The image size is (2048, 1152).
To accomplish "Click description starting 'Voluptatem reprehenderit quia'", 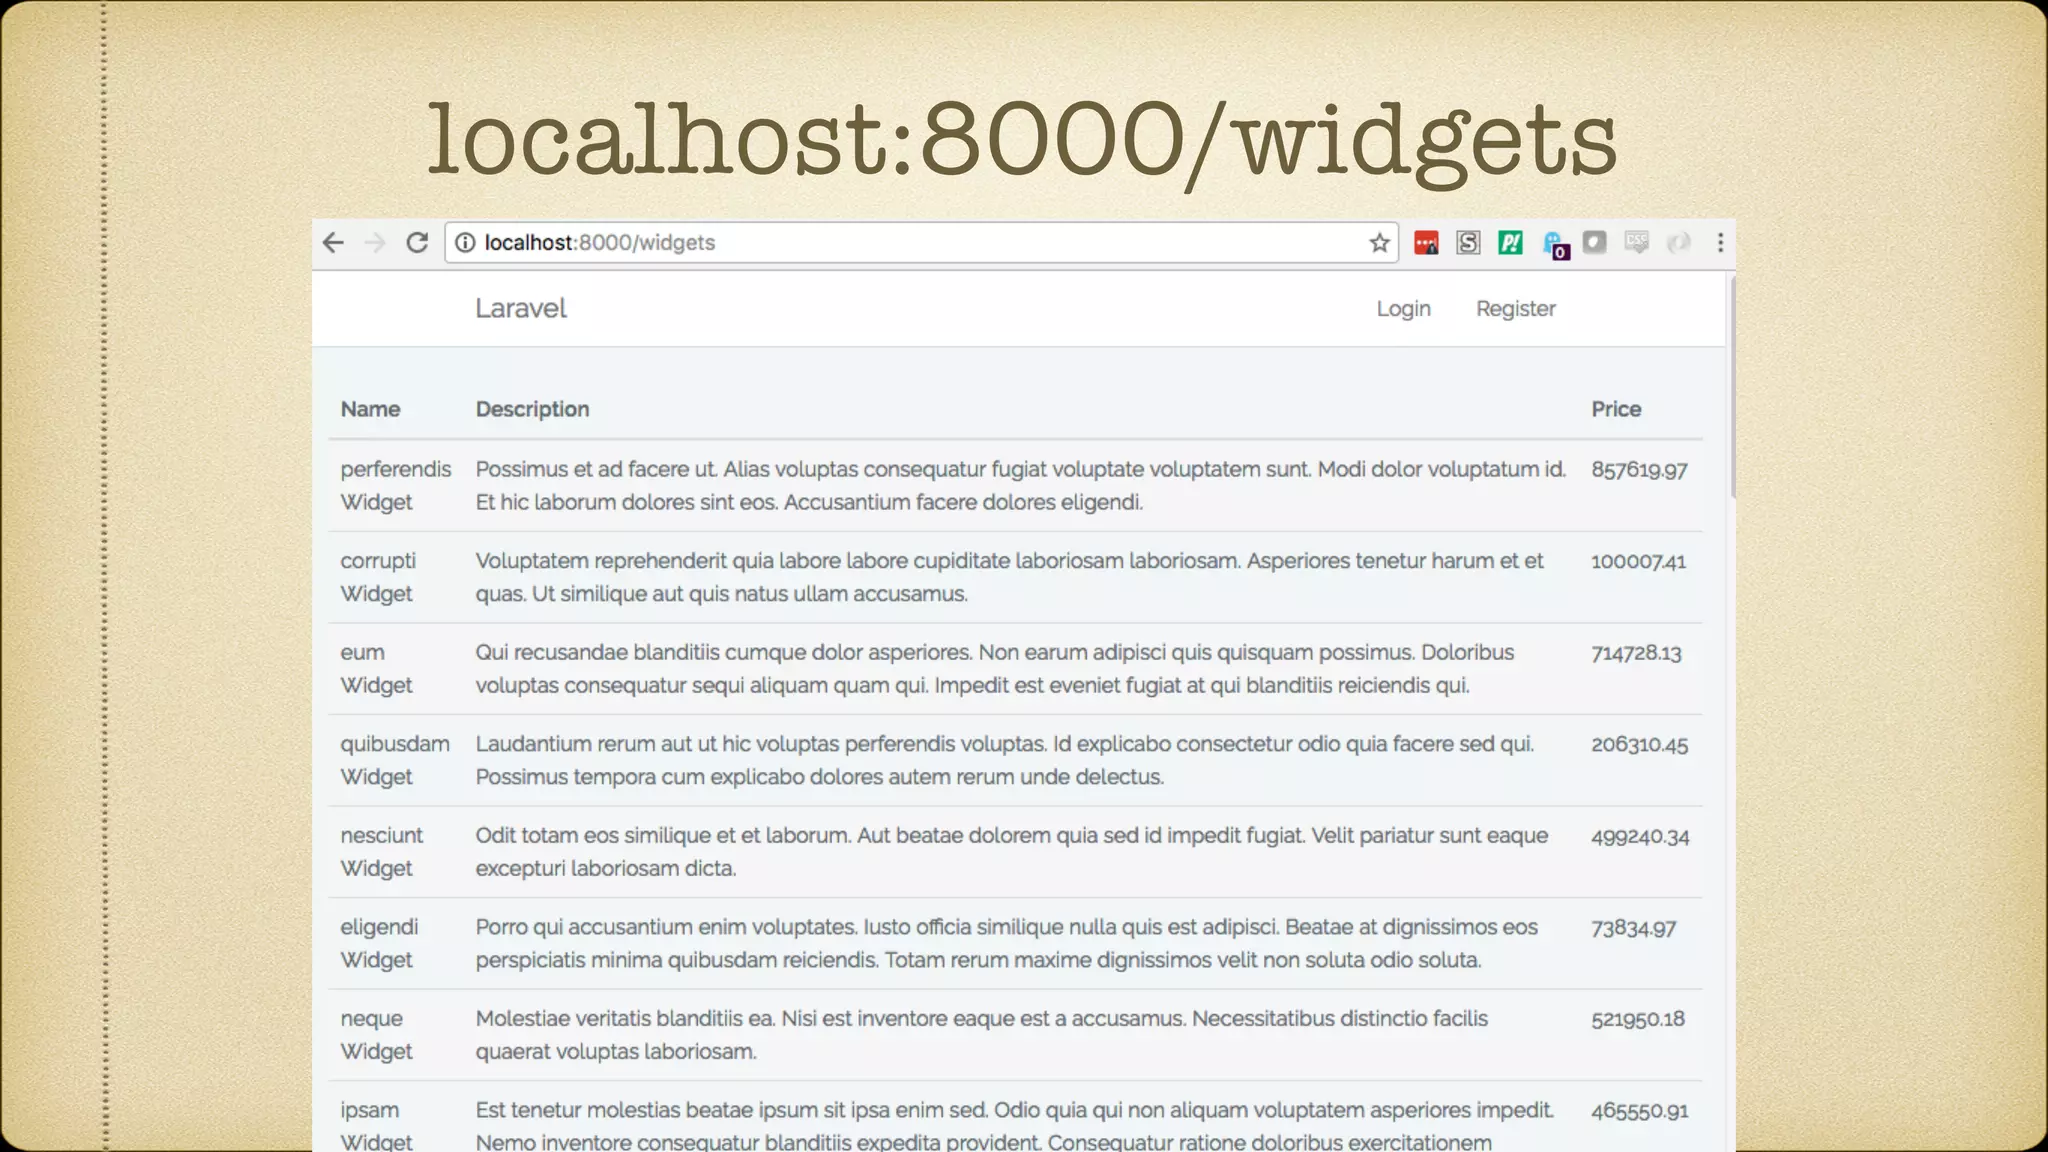I will [x=1009, y=577].
